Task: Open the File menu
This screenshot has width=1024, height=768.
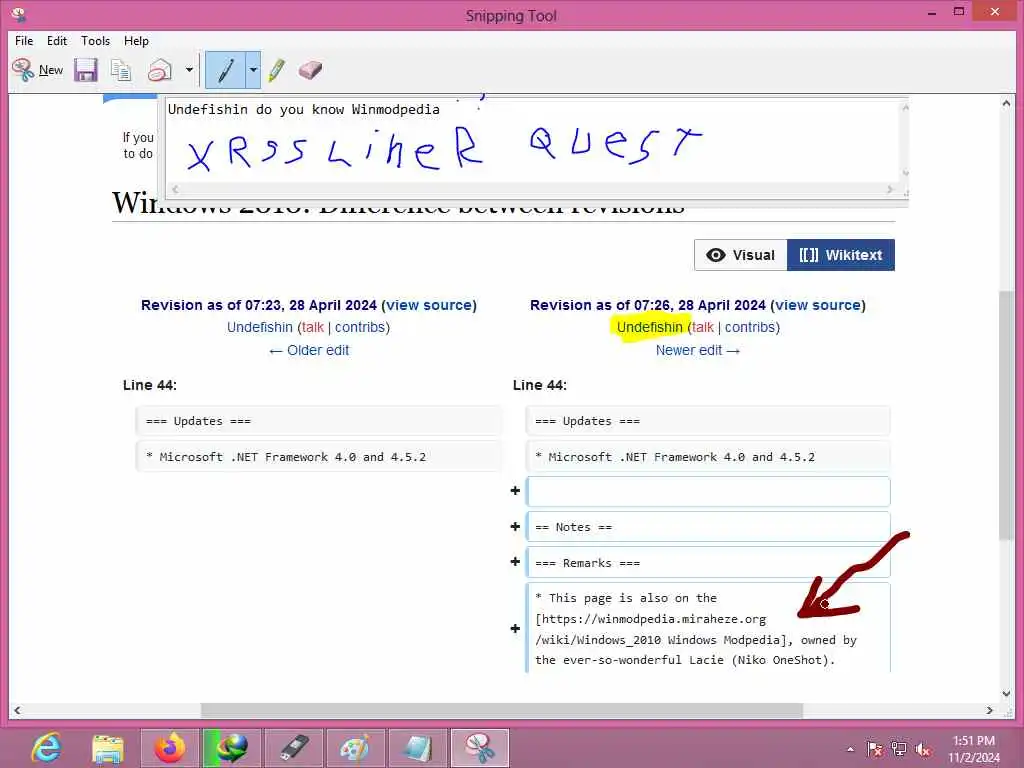Action: (24, 40)
